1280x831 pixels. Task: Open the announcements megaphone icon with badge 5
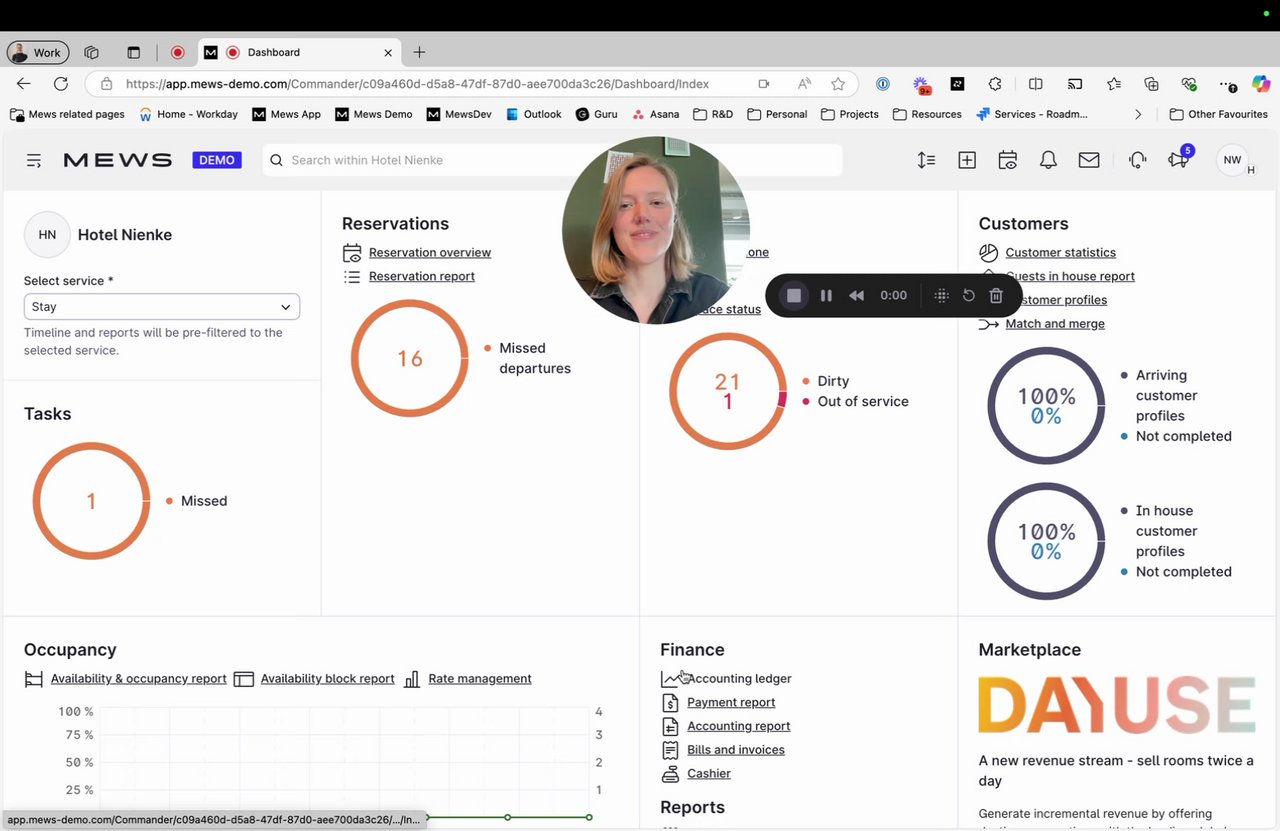click(1179, 158)
